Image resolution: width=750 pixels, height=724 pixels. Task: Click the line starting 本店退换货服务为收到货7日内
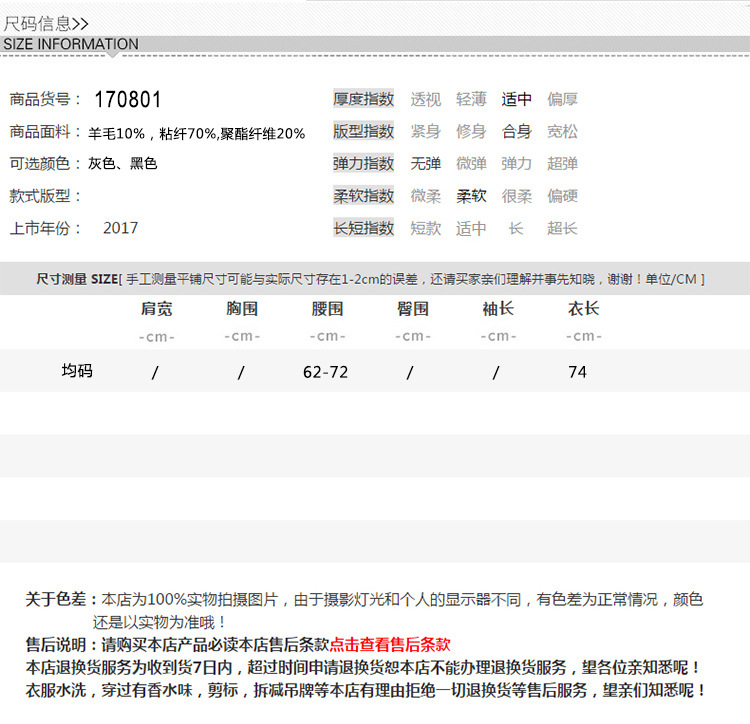pos(364,667)
